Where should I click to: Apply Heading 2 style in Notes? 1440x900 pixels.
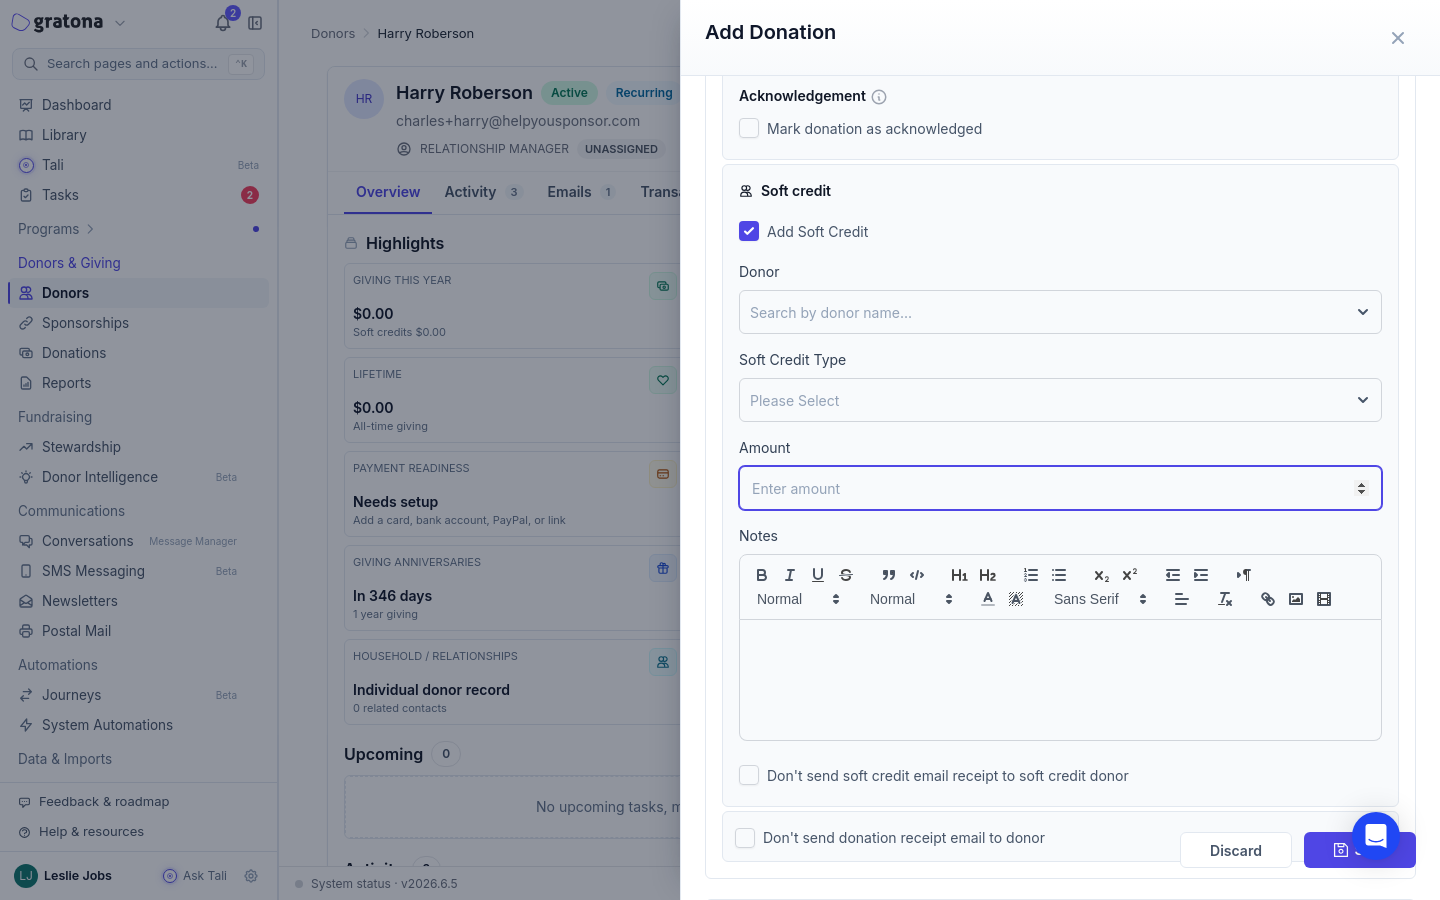[988, 575]
